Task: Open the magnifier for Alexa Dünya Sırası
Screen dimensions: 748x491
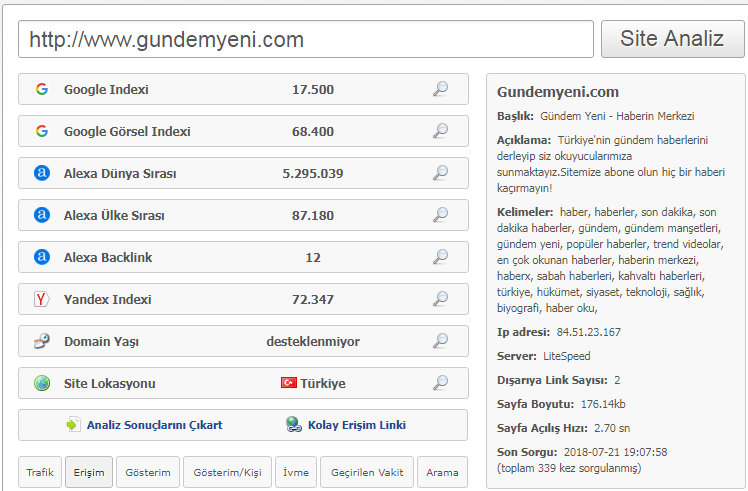Action: (x=440, y=173)
